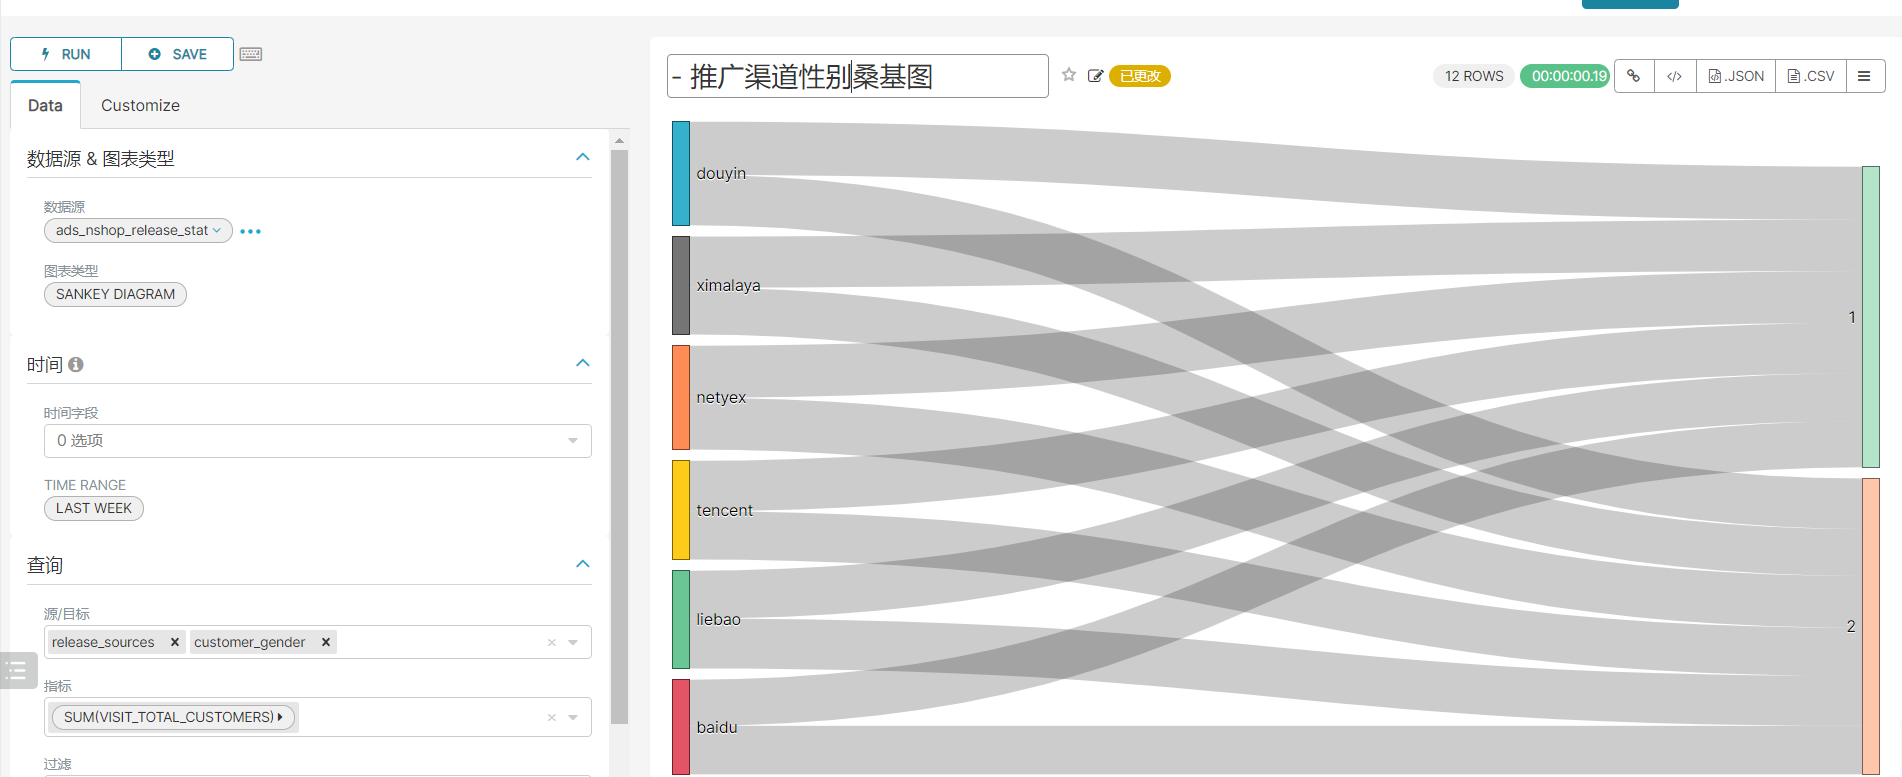
Task: Click the green target node 1
Action: 1871,317
